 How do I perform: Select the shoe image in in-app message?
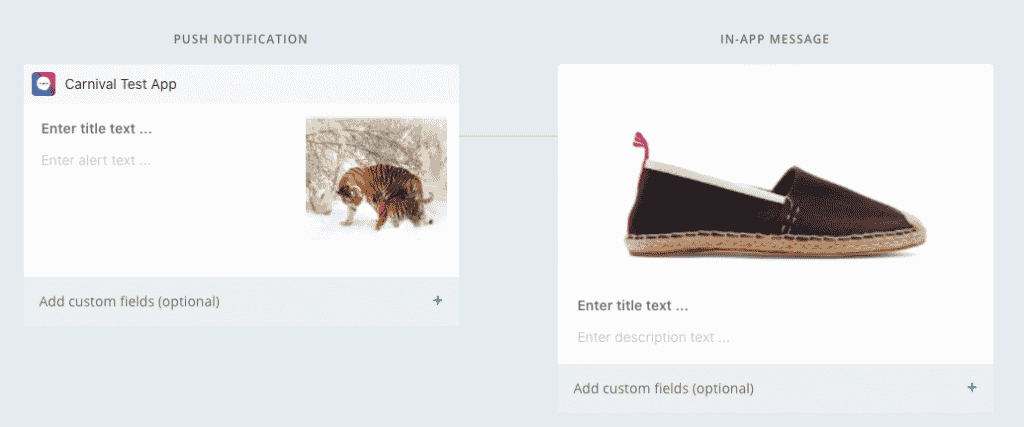pyautogui.click(x=775, y=200)
